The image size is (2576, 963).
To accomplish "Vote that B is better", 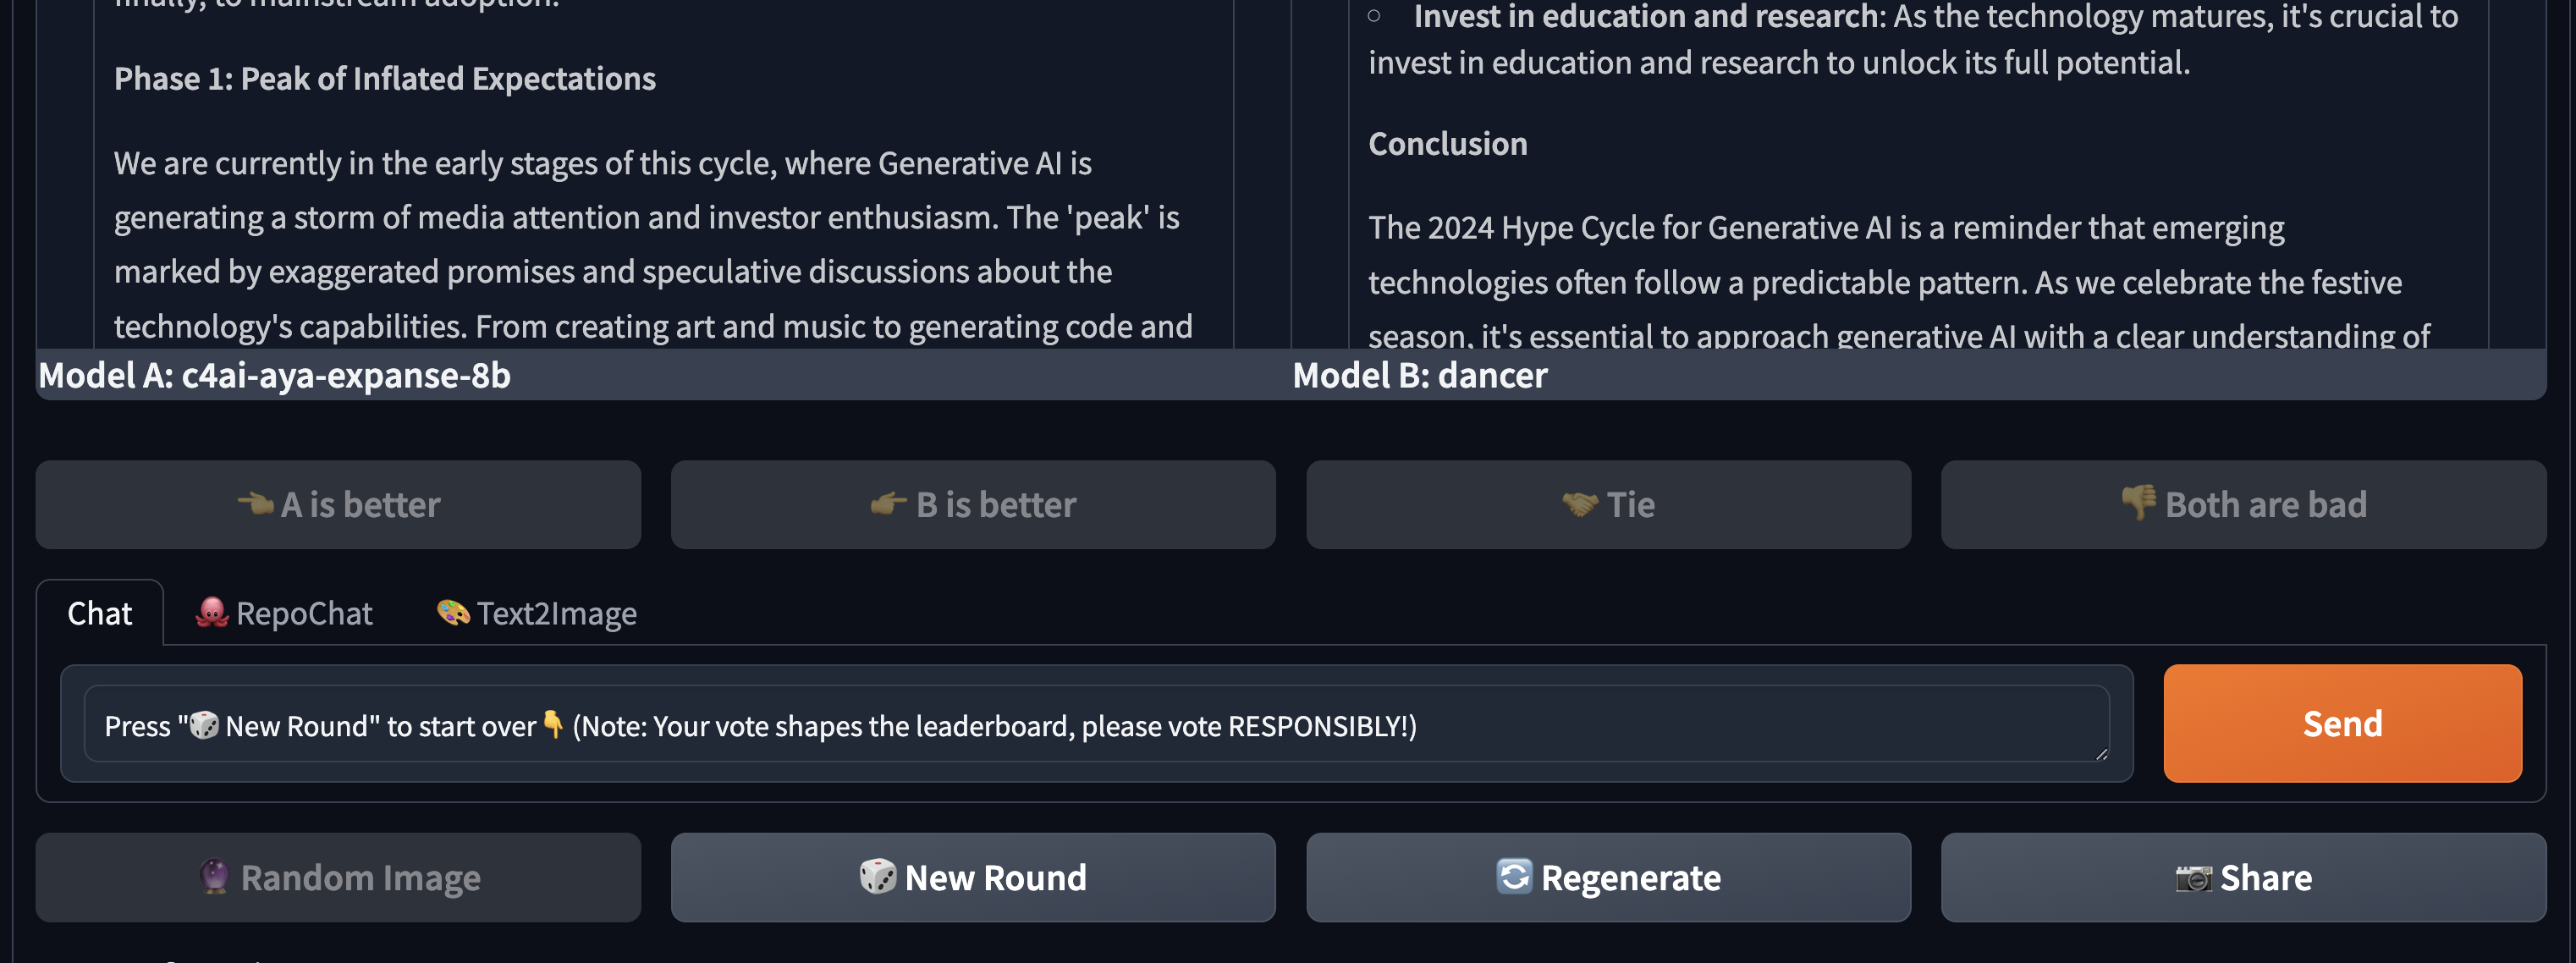I will point(973,504).
